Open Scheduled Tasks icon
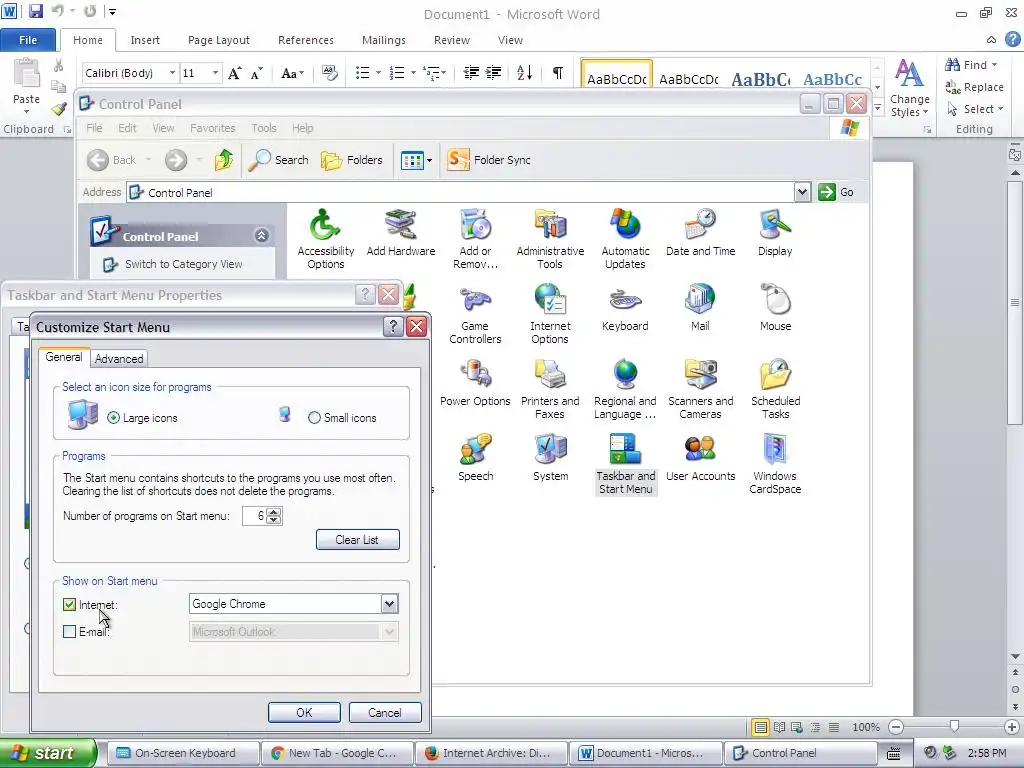 point(775,389)
